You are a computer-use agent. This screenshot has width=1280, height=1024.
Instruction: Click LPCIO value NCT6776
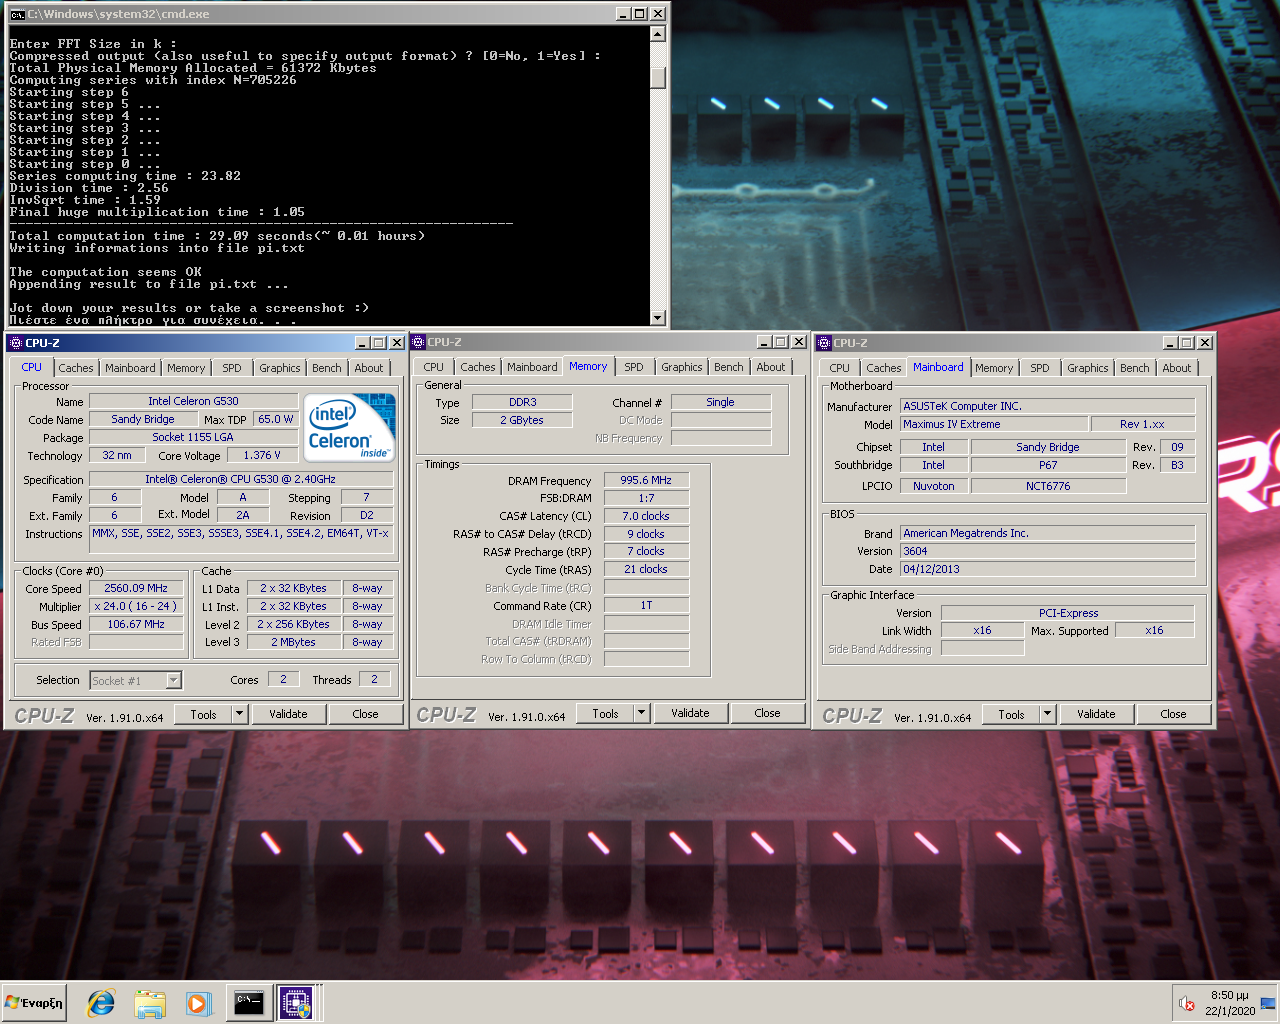[x=1048, y=486]
